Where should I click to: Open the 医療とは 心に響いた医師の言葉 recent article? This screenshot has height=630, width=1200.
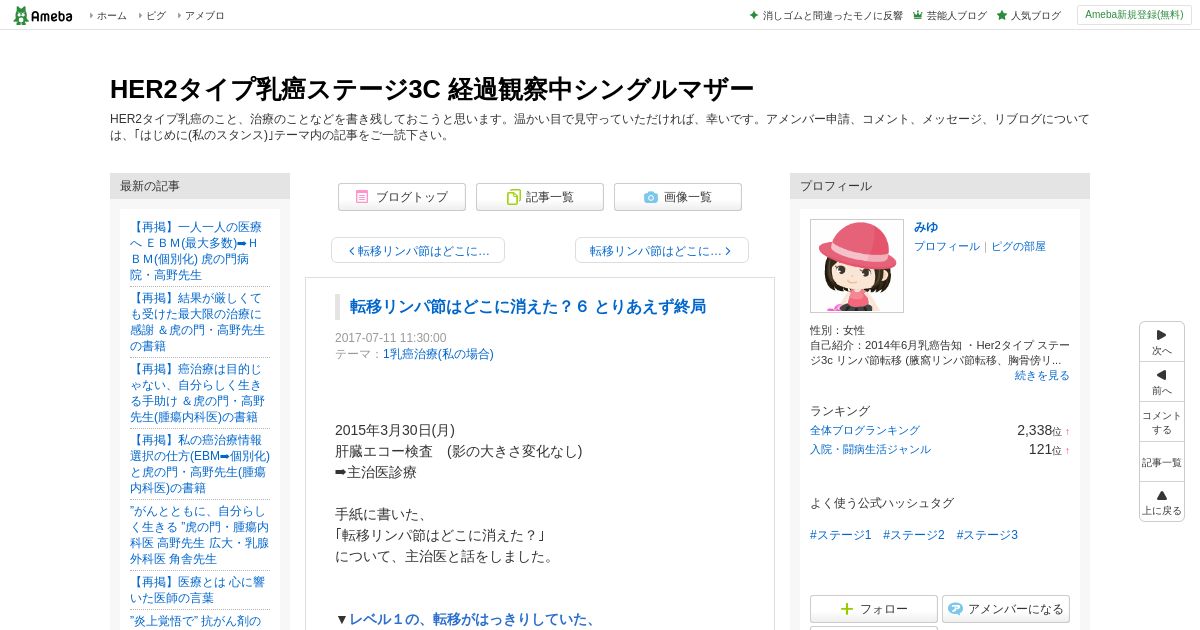(x=199, y=590)
